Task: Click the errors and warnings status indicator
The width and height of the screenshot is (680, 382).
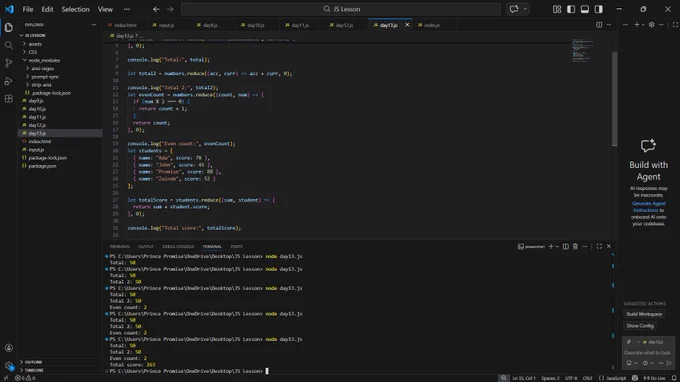Action: [x=25, y=378]
